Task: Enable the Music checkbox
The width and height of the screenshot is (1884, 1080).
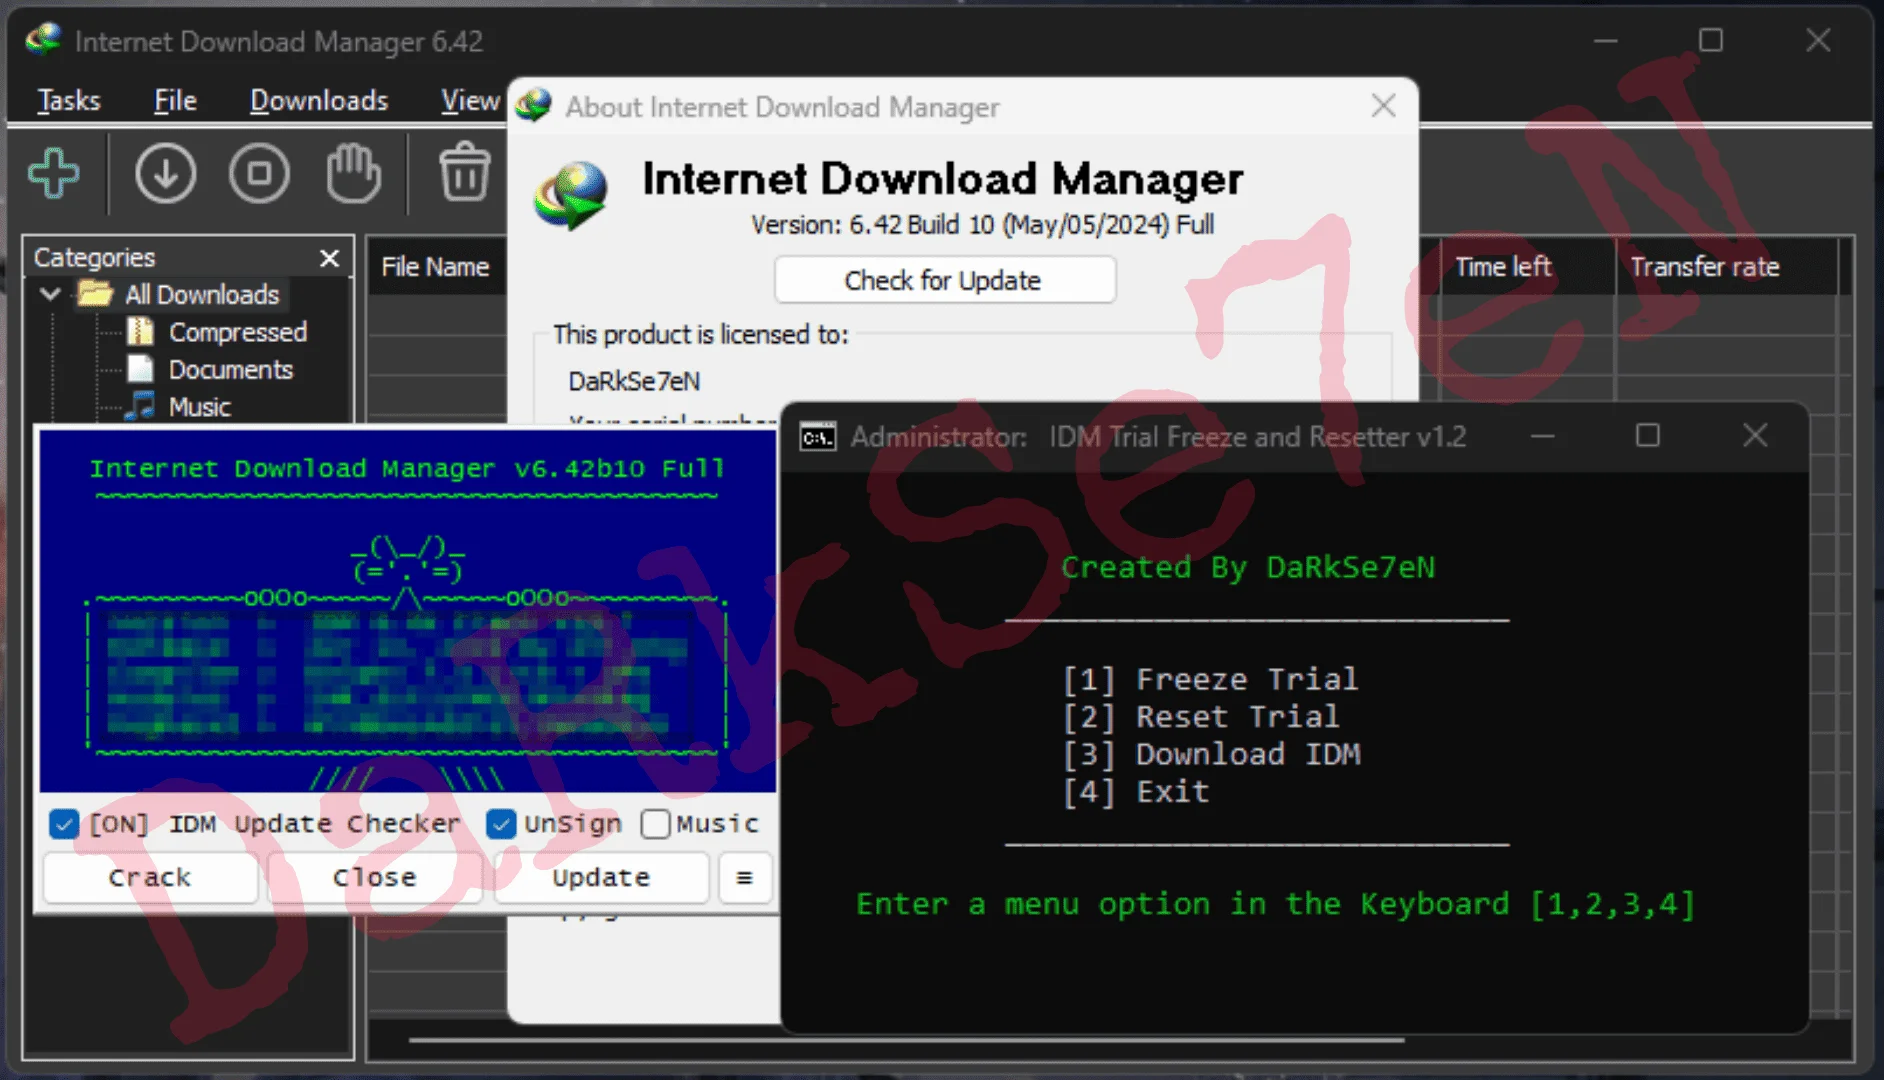Action: pyautogui.click(x=656, y=824)
